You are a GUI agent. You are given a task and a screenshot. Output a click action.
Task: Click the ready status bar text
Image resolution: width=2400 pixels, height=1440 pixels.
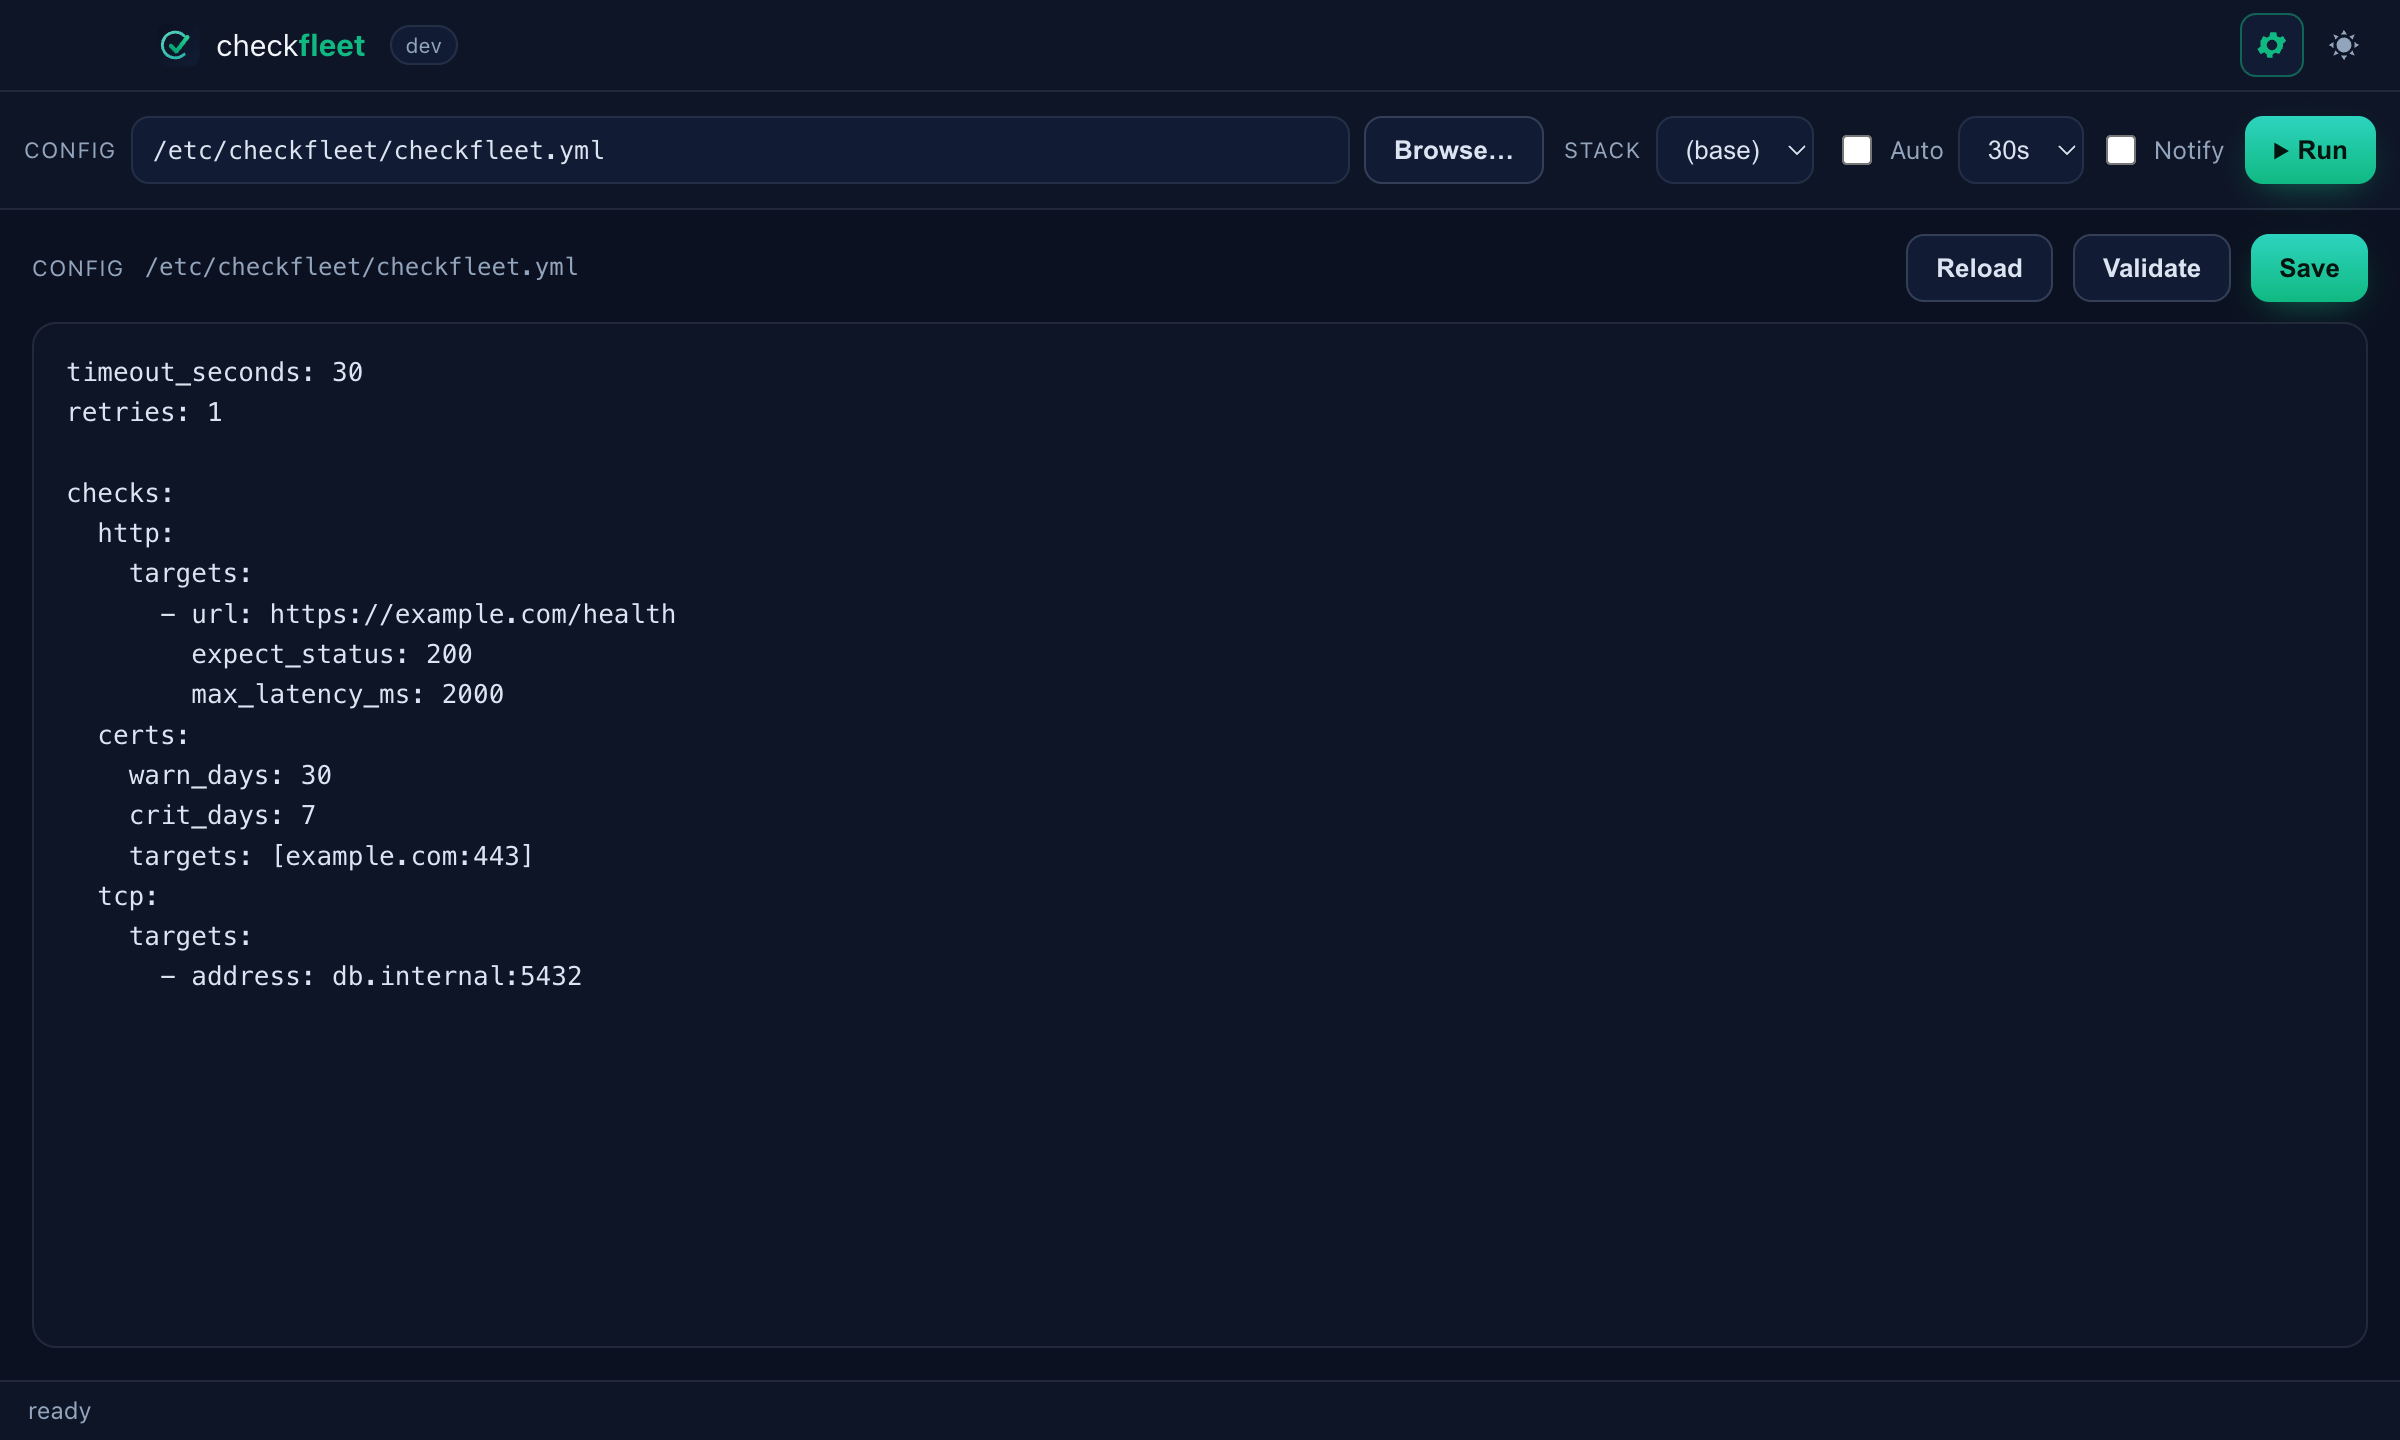point(59,1411)
